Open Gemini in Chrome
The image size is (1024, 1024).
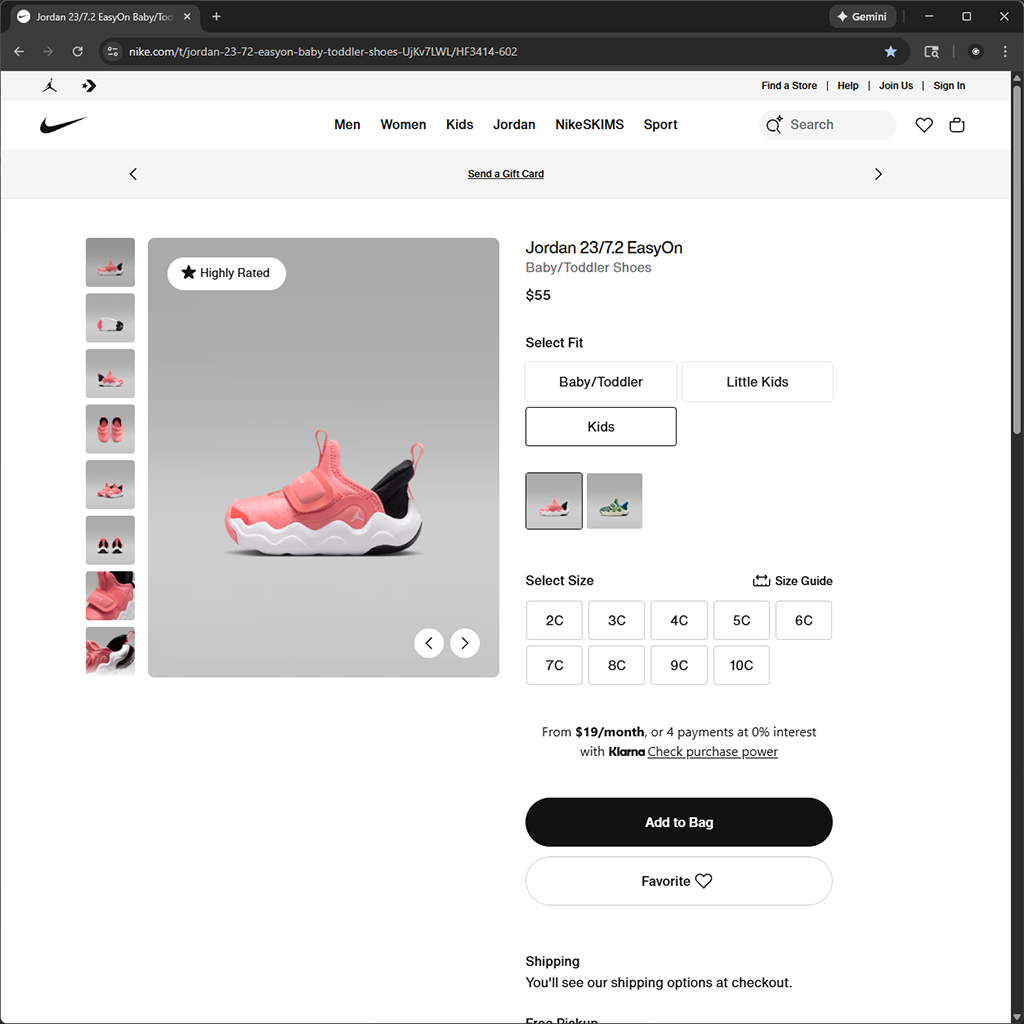click(x=862, y=17)
